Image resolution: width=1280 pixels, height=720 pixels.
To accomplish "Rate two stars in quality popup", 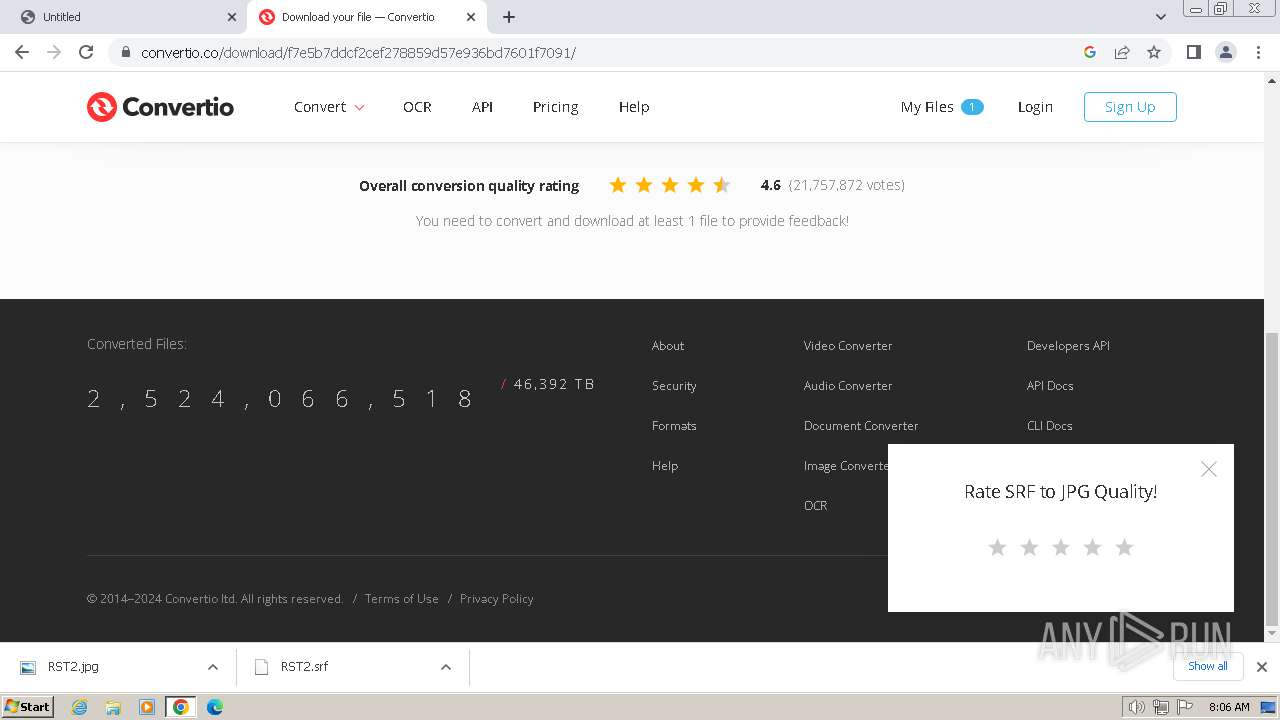I will tap(1029, 547).
